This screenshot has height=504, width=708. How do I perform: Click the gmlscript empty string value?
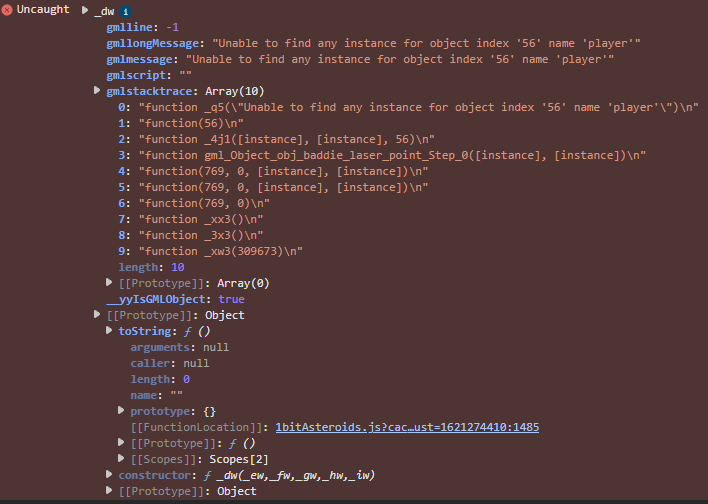click(183, 75)
